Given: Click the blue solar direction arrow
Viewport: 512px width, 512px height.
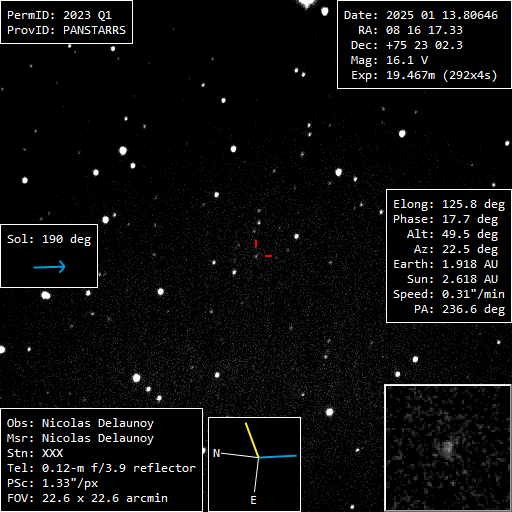Looking at the screenshot, I should (50, 267).
